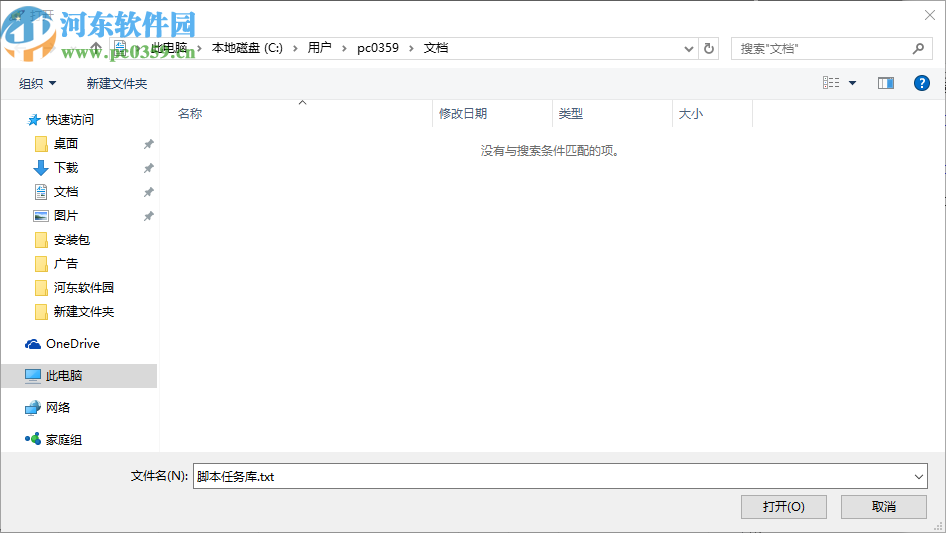
Task: Select 用户 in address breadcrumb
Action: (320, 48)
